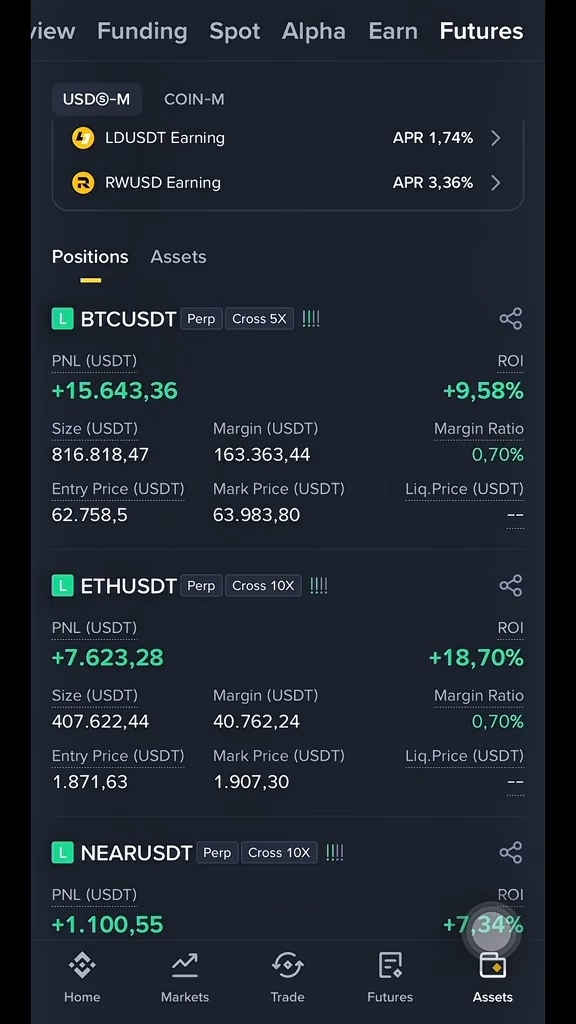Open the Trade section
The height and width of the screenshot is (1024, 576).
point(287,977)
